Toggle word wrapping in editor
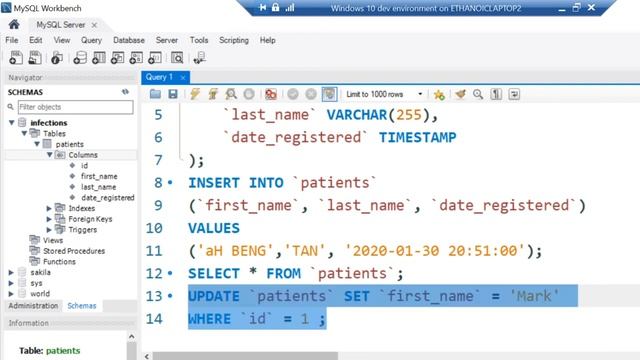The image size is (640, 360). 514,94
